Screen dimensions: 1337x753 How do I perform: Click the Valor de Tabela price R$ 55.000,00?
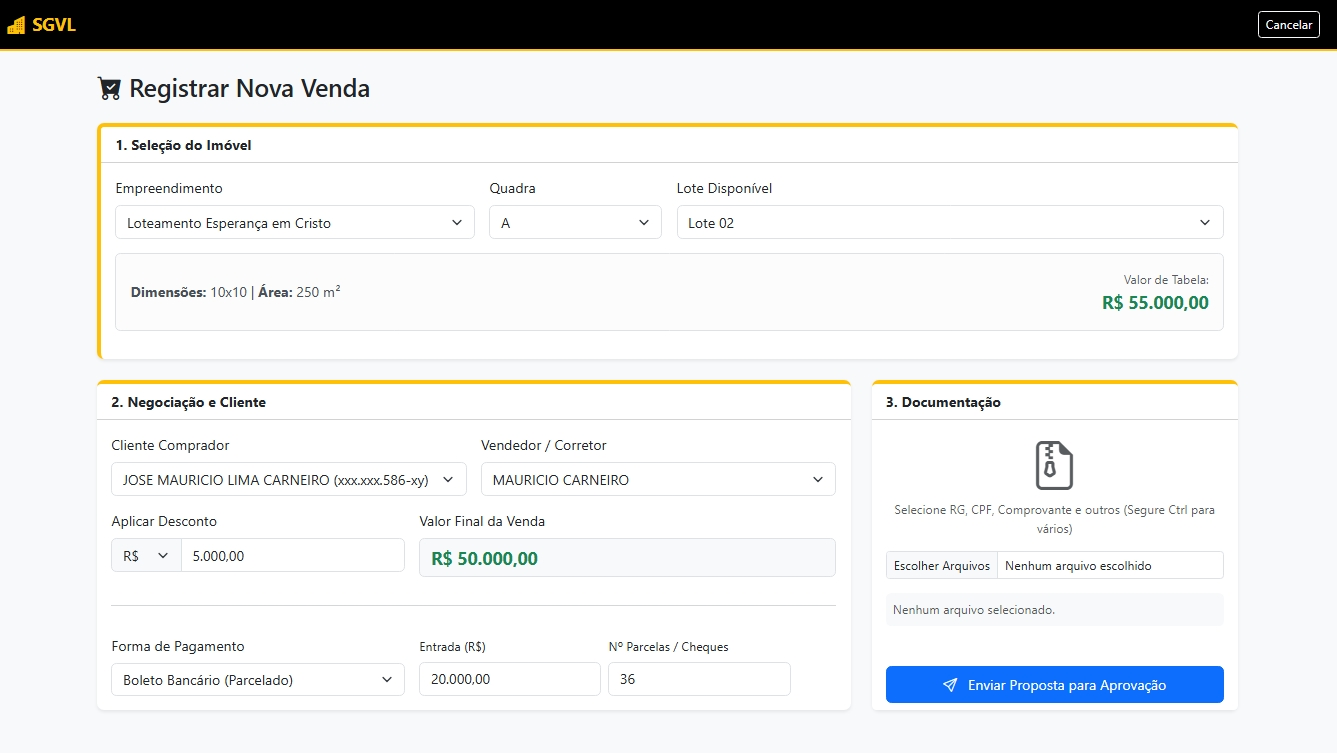tap(1154, 302)
